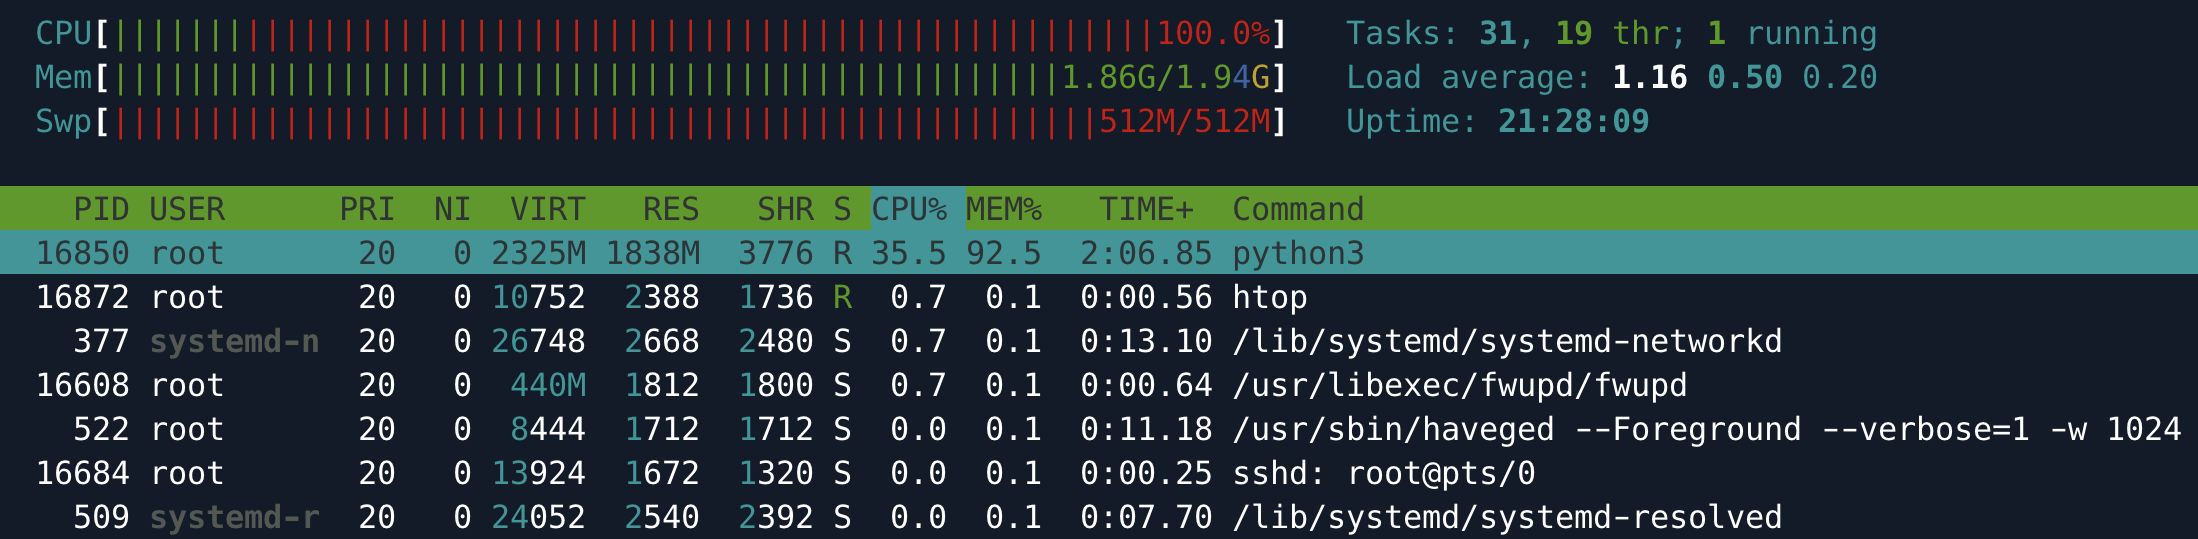Click the PID column header

[x=101, y=209]
